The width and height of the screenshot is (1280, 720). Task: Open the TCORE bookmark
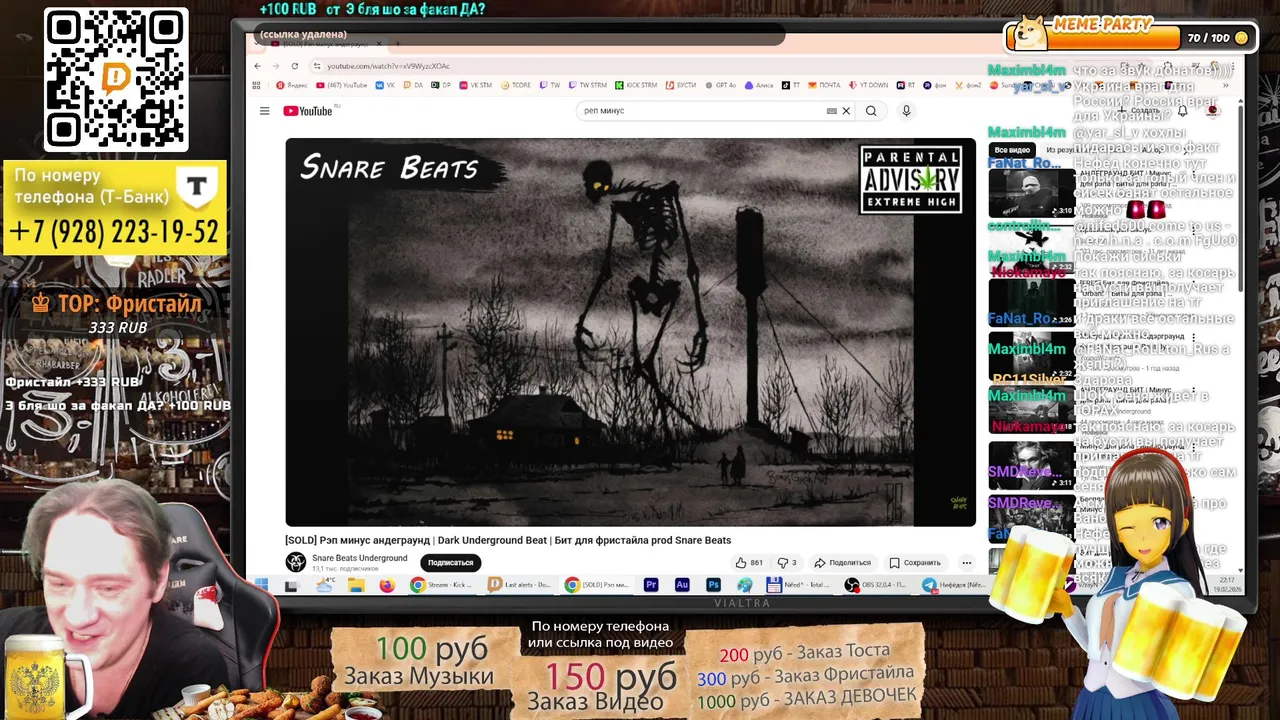(x=514, y=85)
